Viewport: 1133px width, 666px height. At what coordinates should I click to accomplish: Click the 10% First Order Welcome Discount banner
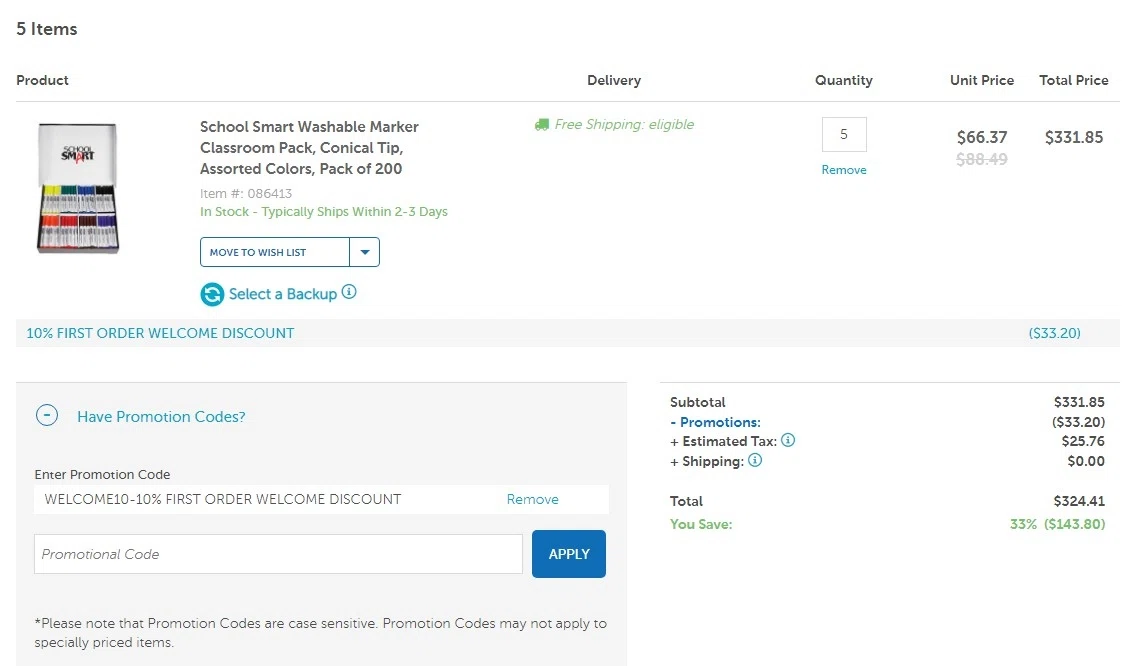160,333
